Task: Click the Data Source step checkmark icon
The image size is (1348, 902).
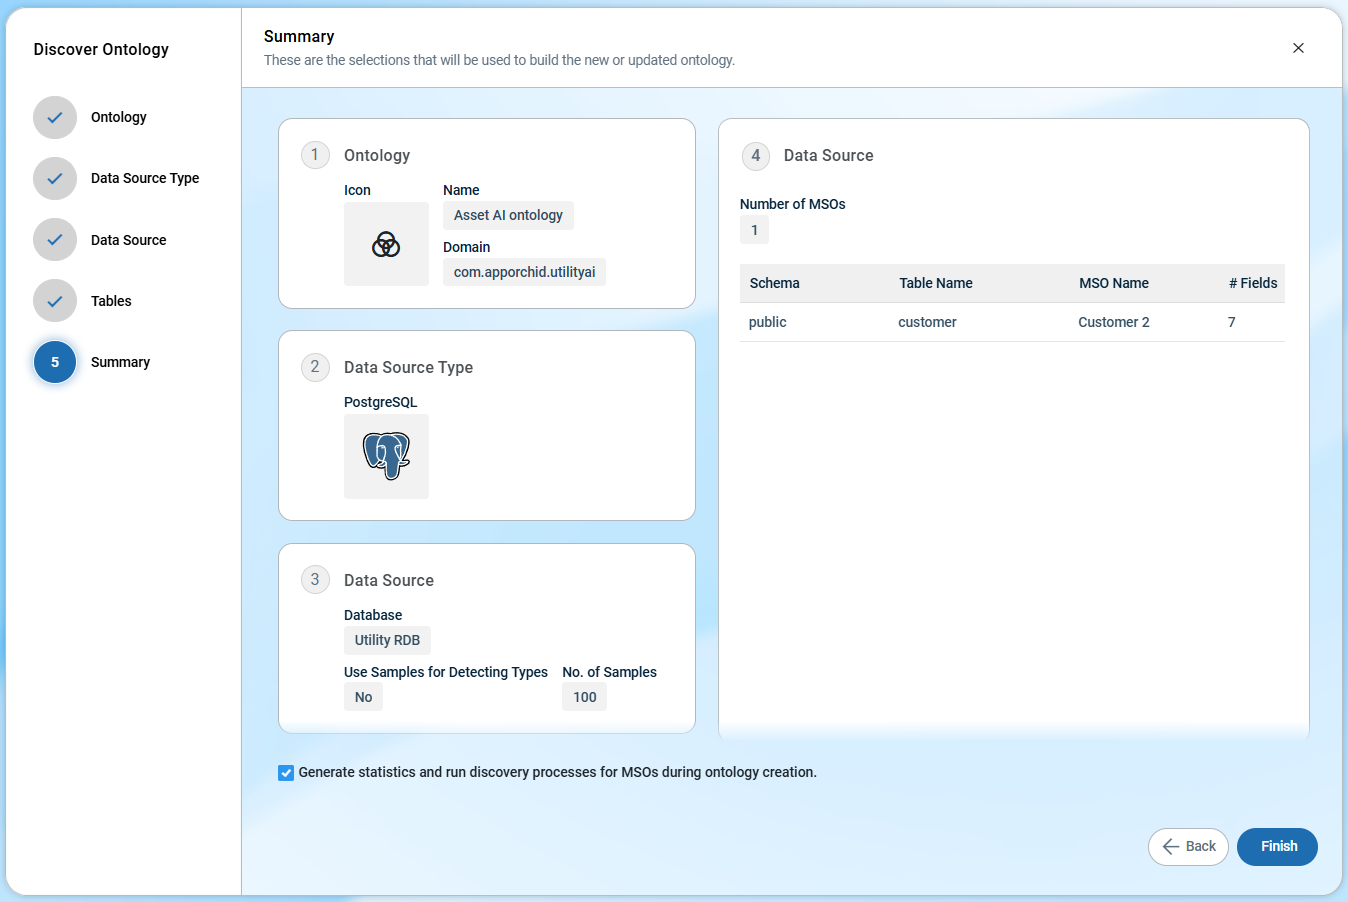Action: (x=55, y=240)
